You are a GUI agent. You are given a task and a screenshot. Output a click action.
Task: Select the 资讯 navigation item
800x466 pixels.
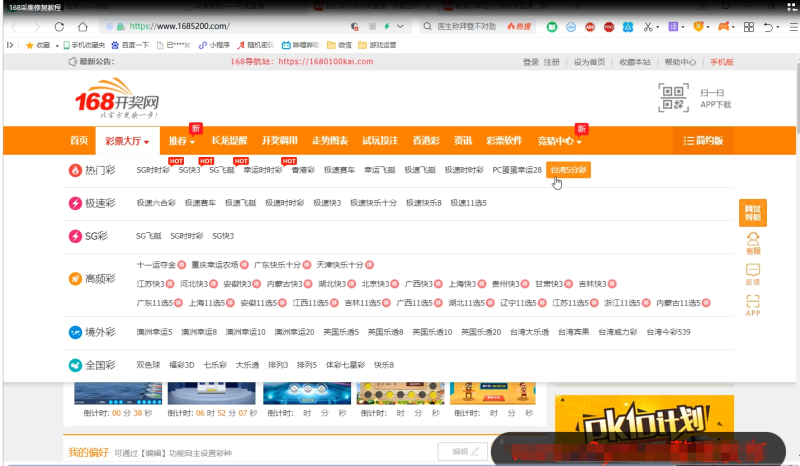pos(463,141)
